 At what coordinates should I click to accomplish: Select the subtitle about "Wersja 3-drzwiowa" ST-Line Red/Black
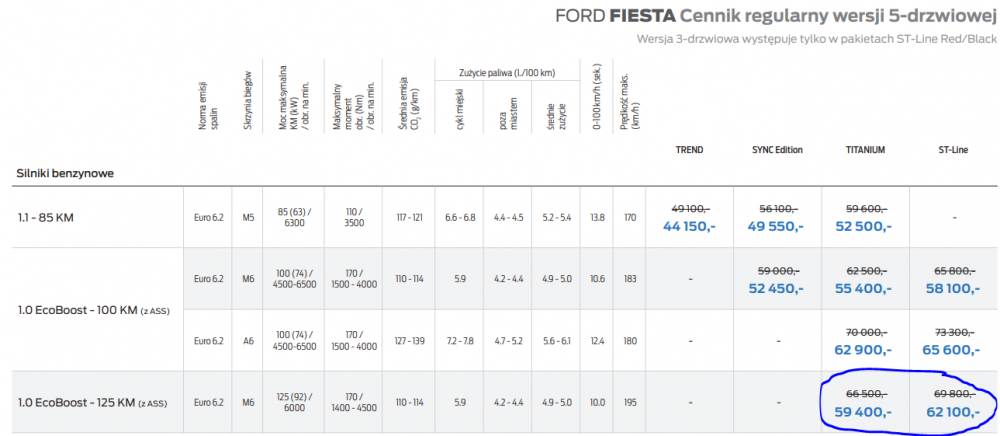(816, 39)
